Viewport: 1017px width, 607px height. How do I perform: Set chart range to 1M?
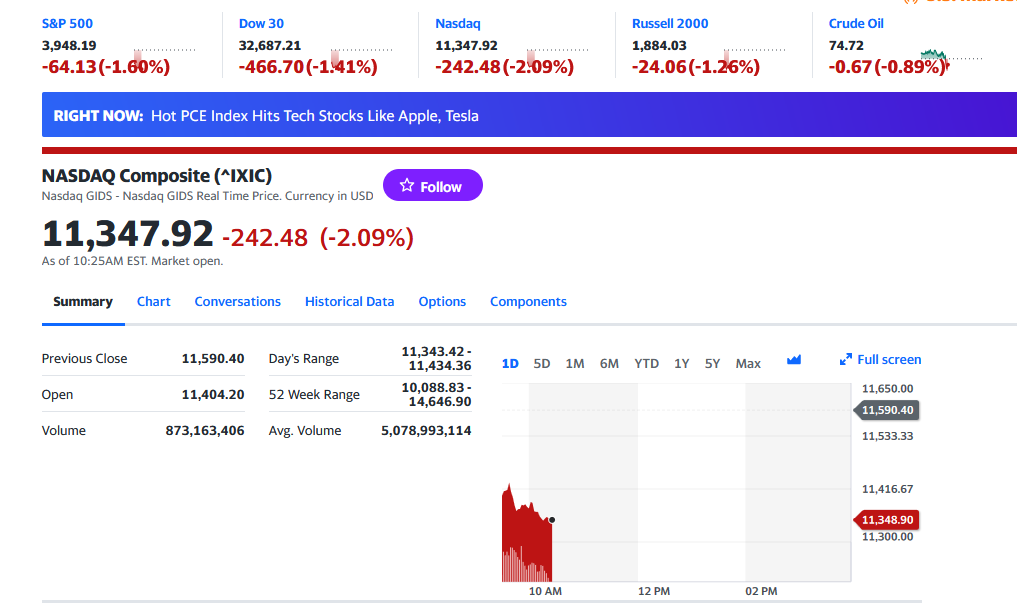tap(575, 364)
